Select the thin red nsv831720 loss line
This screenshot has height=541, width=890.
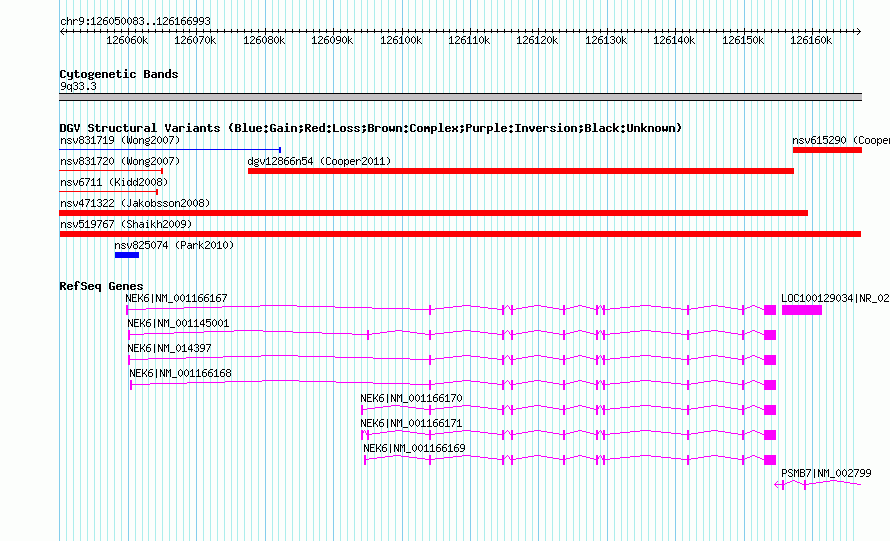coord(111,171)
